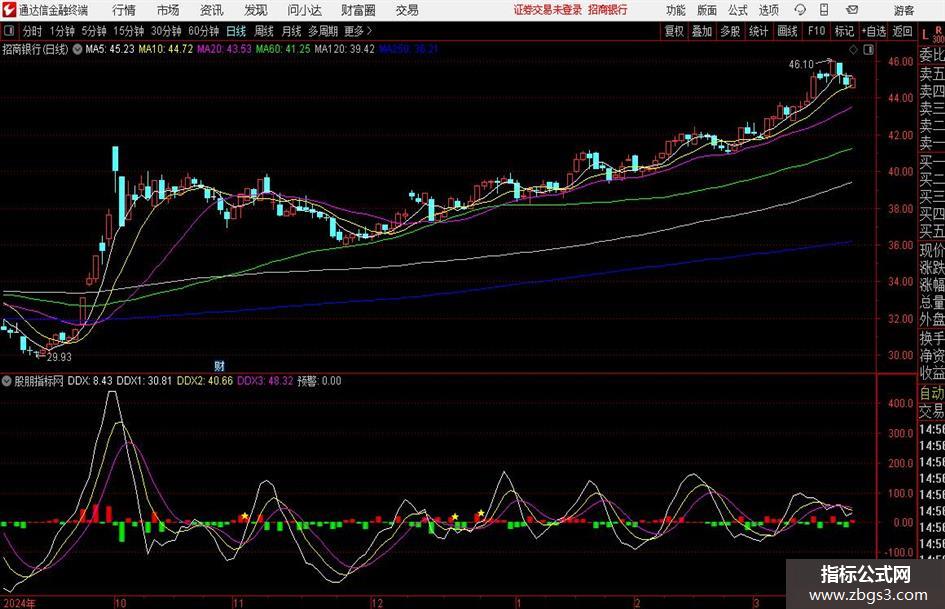Screen dimensions: 945x609
Task: Click the 返回 back button
Action: pyautogui.click(x=902, y=31)
